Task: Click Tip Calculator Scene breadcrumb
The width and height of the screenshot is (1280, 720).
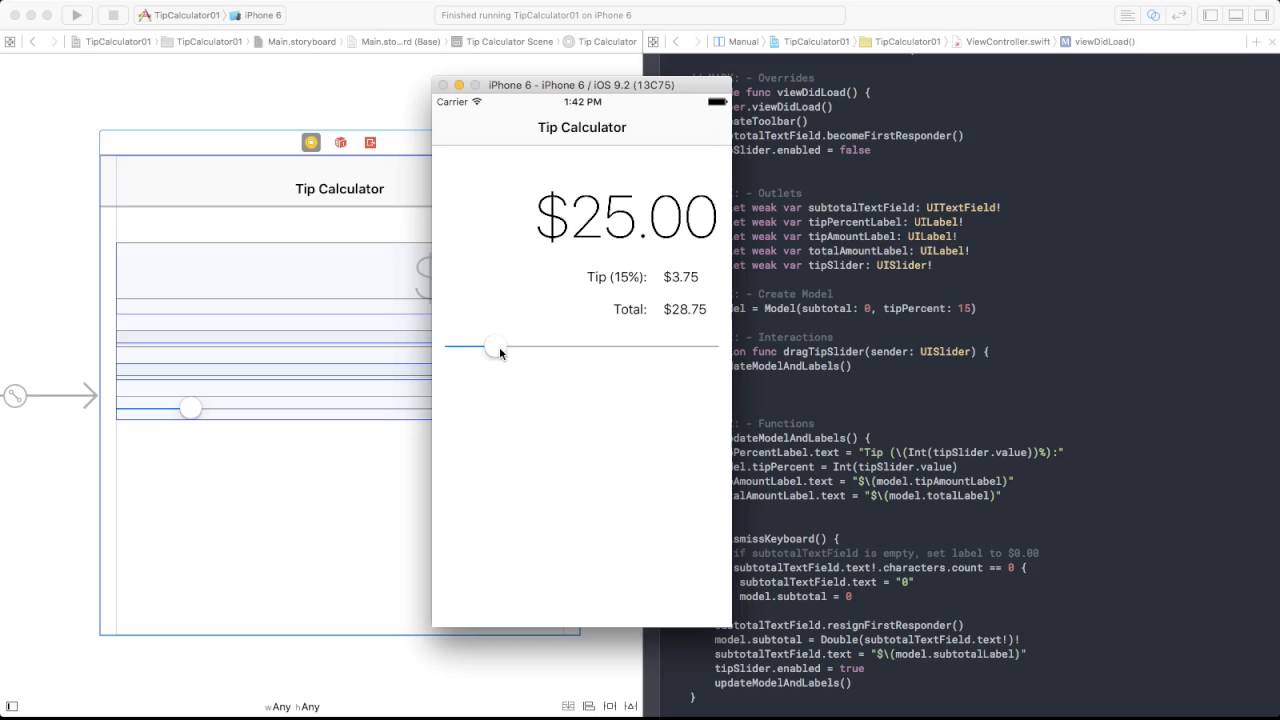Action: [502, 42]
